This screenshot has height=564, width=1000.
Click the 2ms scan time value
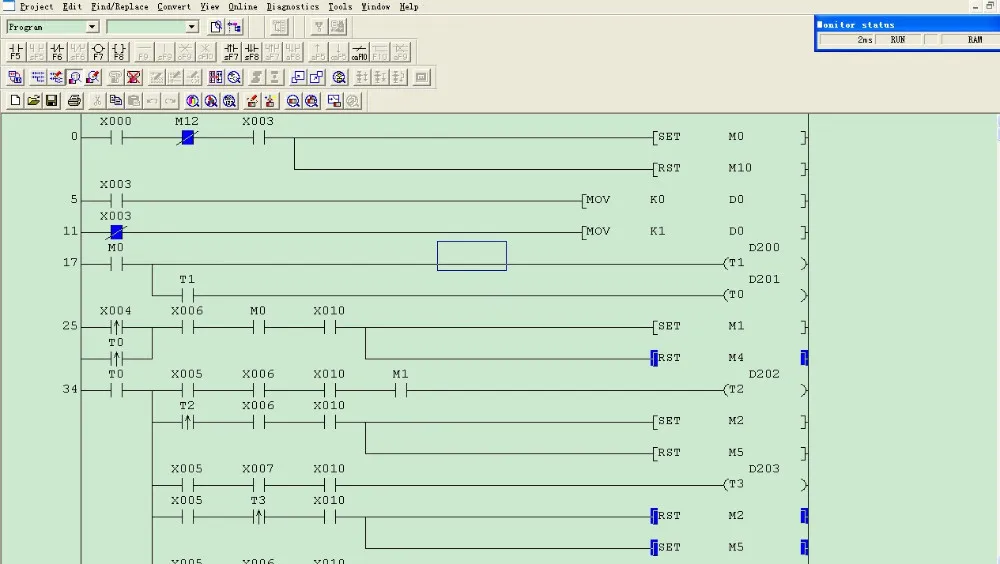pos(847,40)
